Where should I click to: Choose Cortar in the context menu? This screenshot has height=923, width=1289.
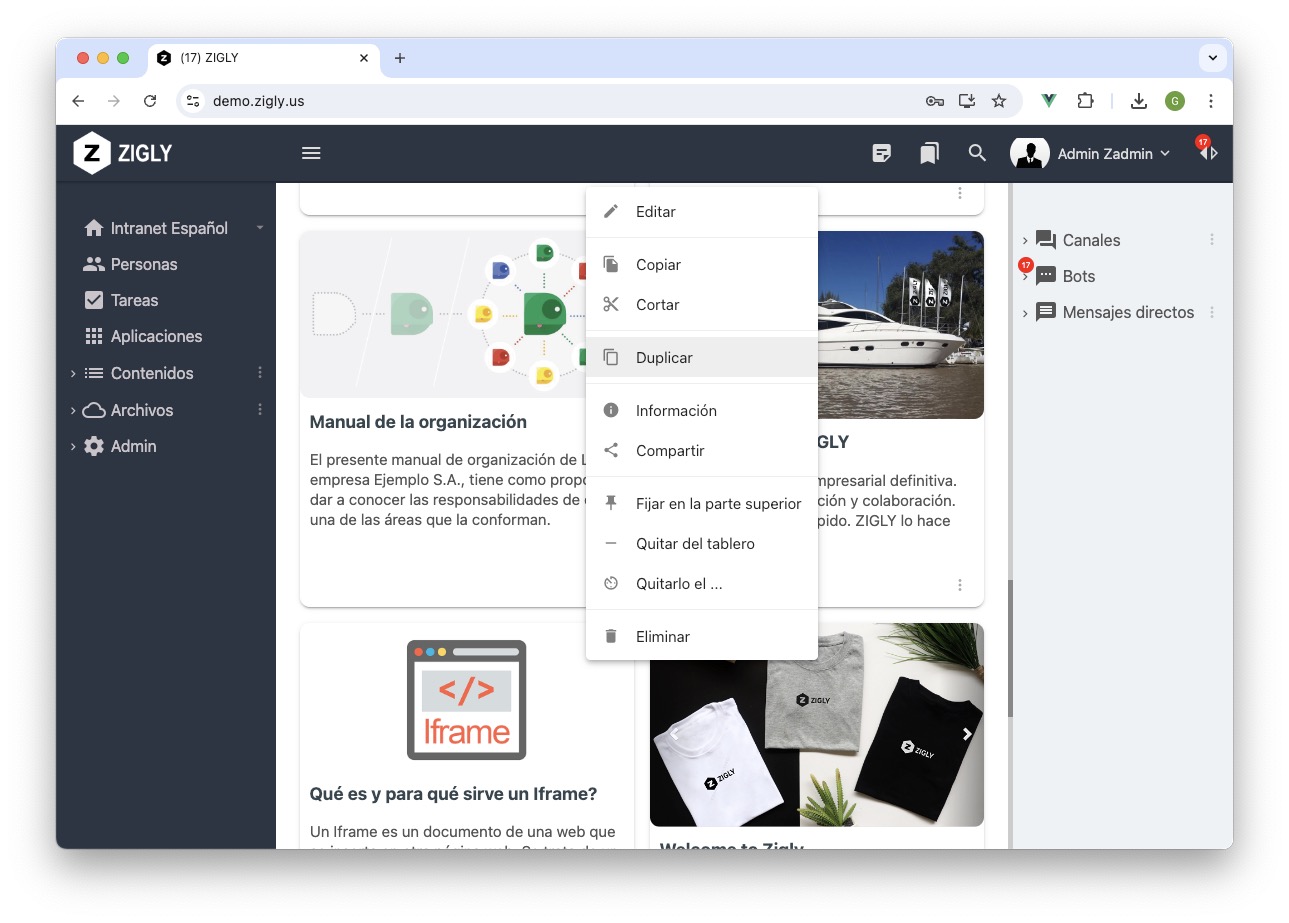point(702,305)
